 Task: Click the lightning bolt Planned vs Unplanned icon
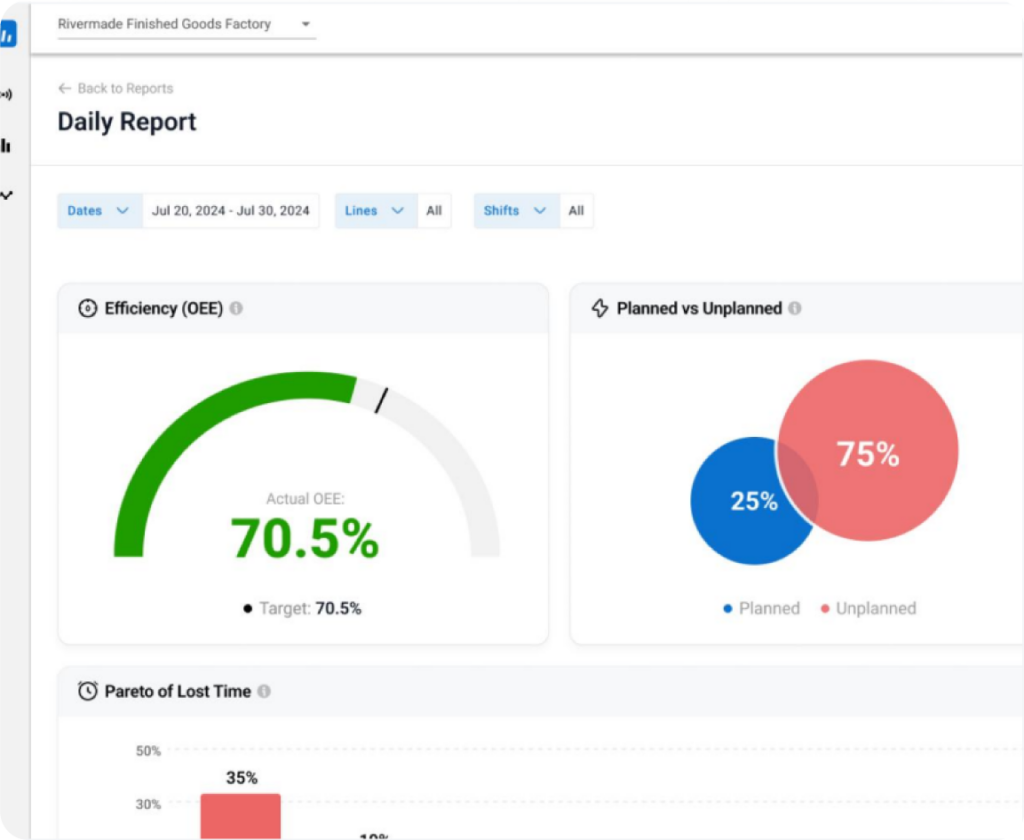[x=600, y=308]
